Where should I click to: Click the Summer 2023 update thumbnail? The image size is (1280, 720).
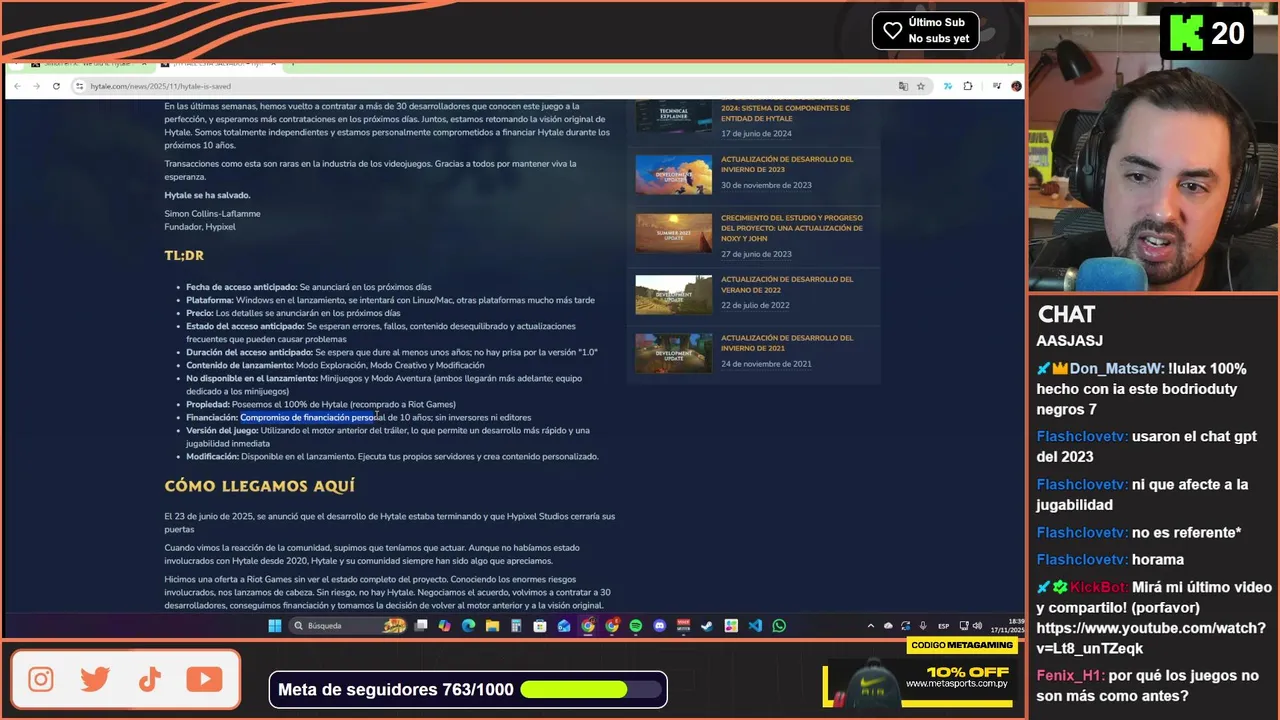pos(674,233)
